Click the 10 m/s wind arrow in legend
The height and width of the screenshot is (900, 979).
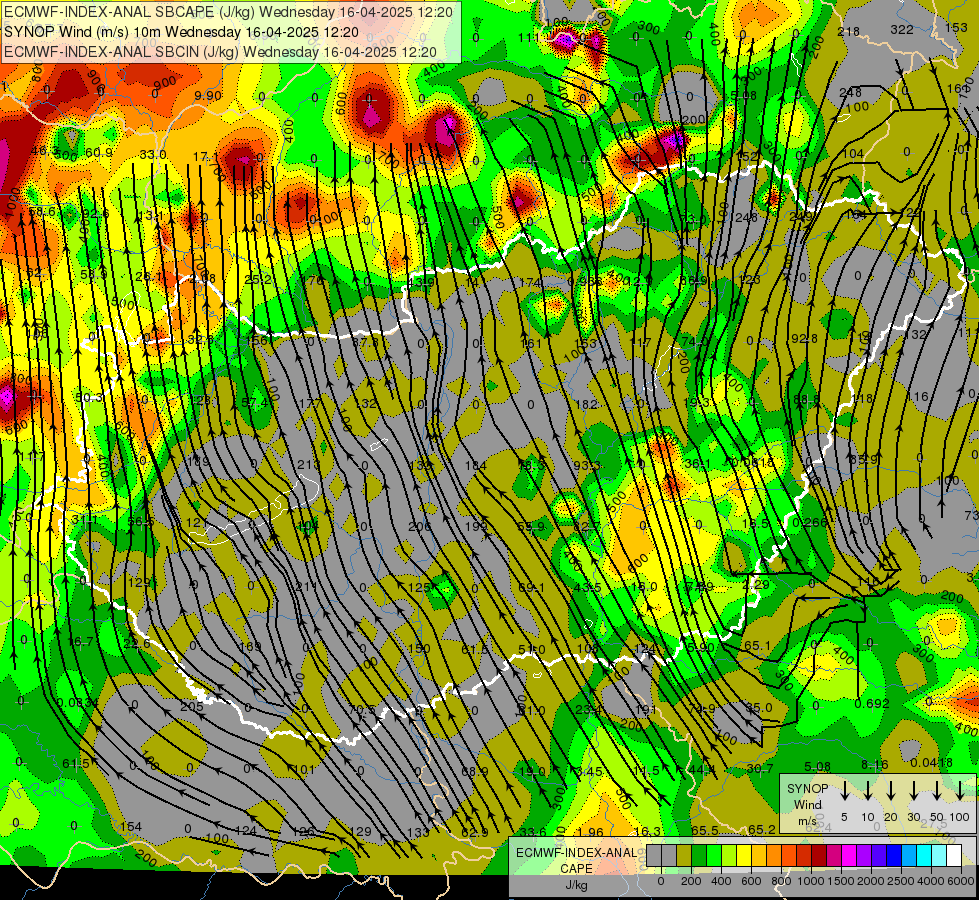point(867,790)
